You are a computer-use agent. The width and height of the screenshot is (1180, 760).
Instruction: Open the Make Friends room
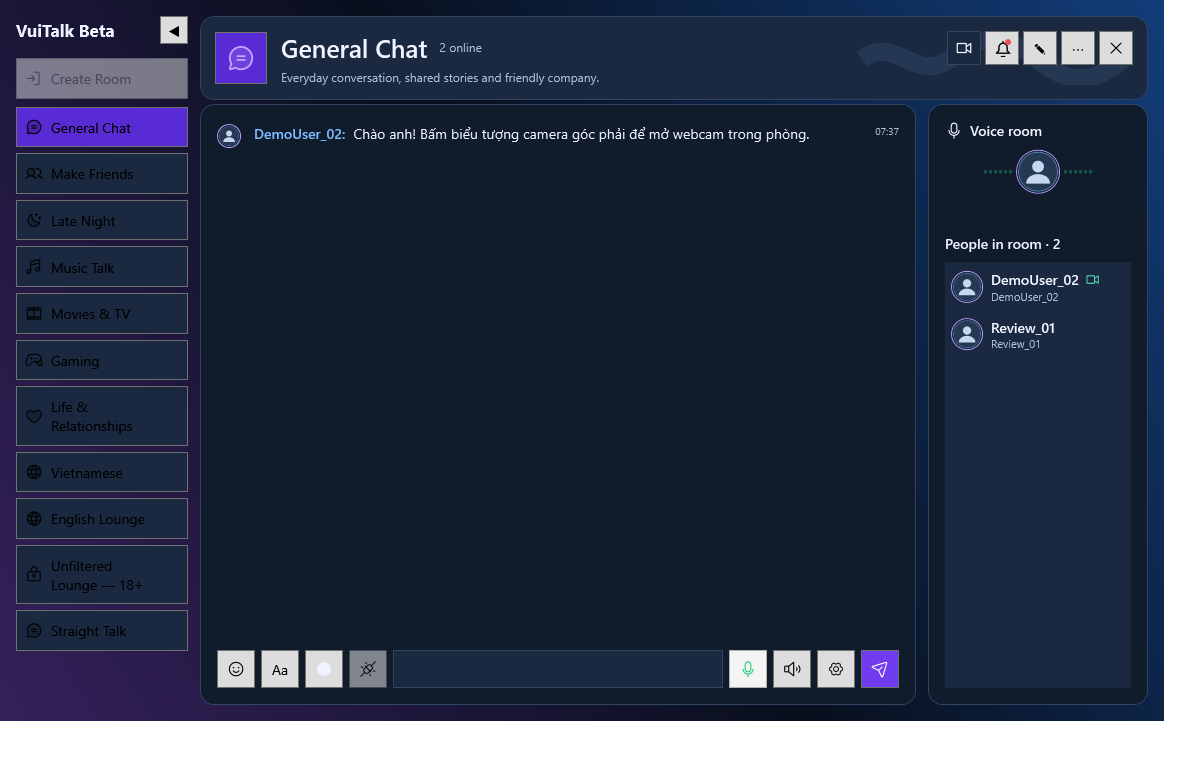click(102, 174)
